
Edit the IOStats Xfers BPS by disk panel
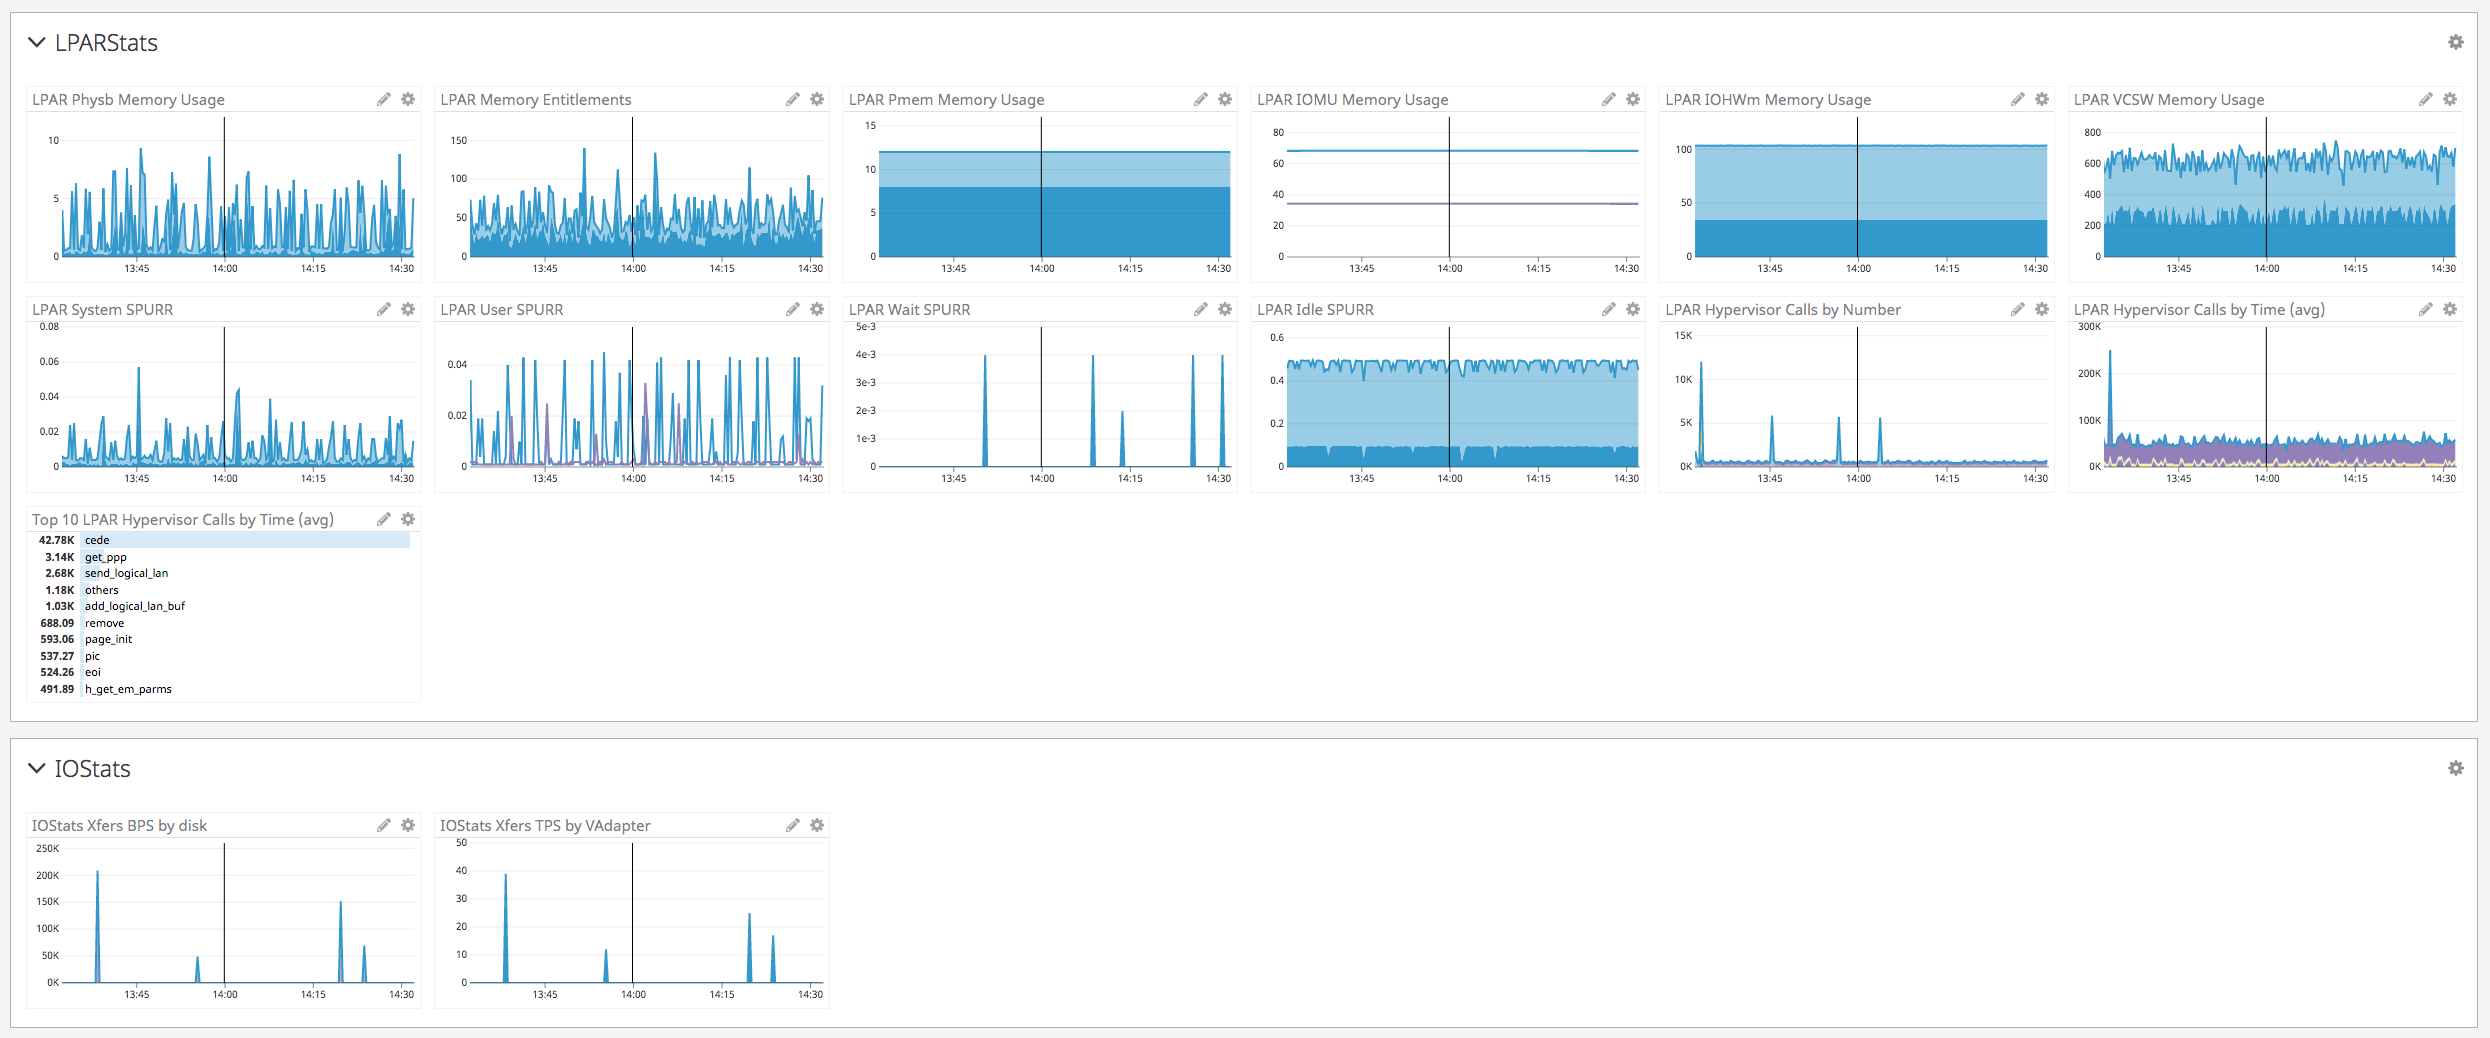pyautogui.click(x=384, y=825)
